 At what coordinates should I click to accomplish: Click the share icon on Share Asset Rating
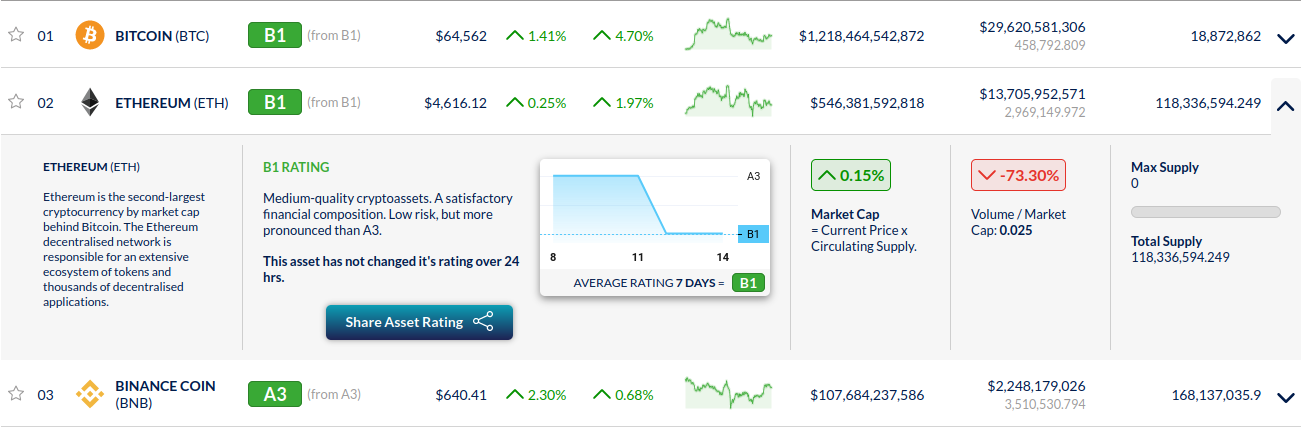pyautogui.click(x=484, y=322)
